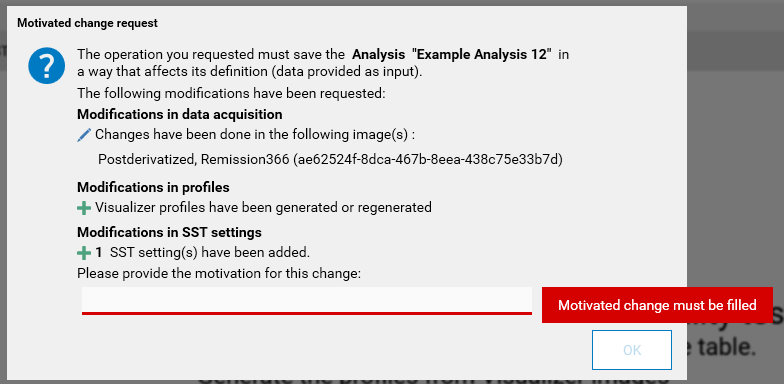Screen dimensions: 784x384
Task: Click the pencil icon beside image changes
Action: 84,135
